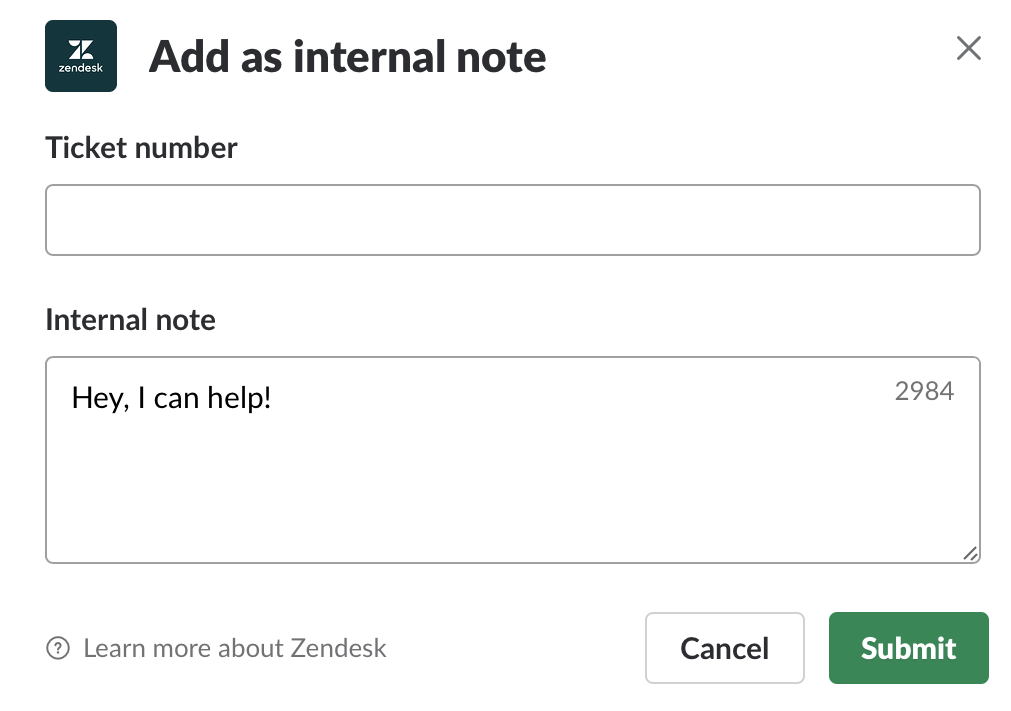Click the Add as internal note title
This screenshot has height=711, width=1011.
[x=347, y=57]
